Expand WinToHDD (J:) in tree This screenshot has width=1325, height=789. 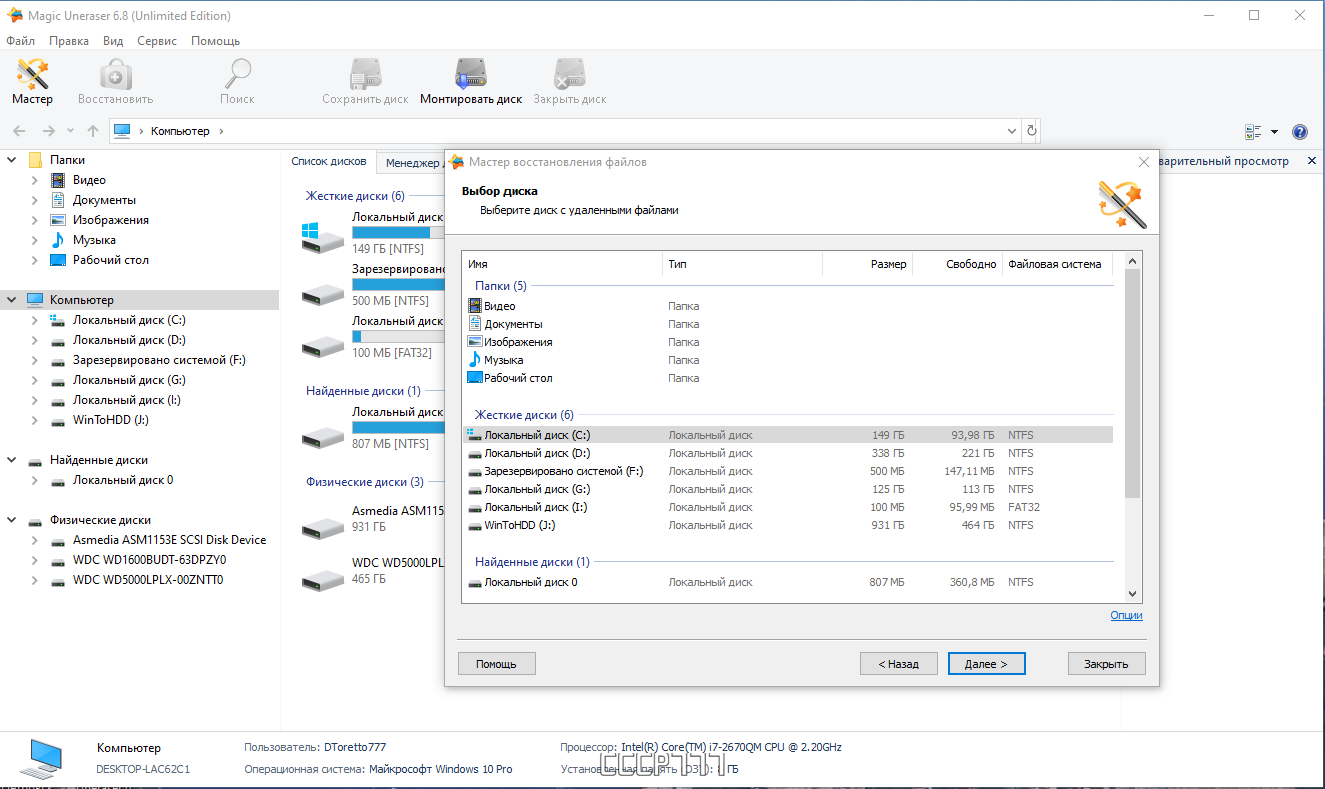(x=35, y=420)
